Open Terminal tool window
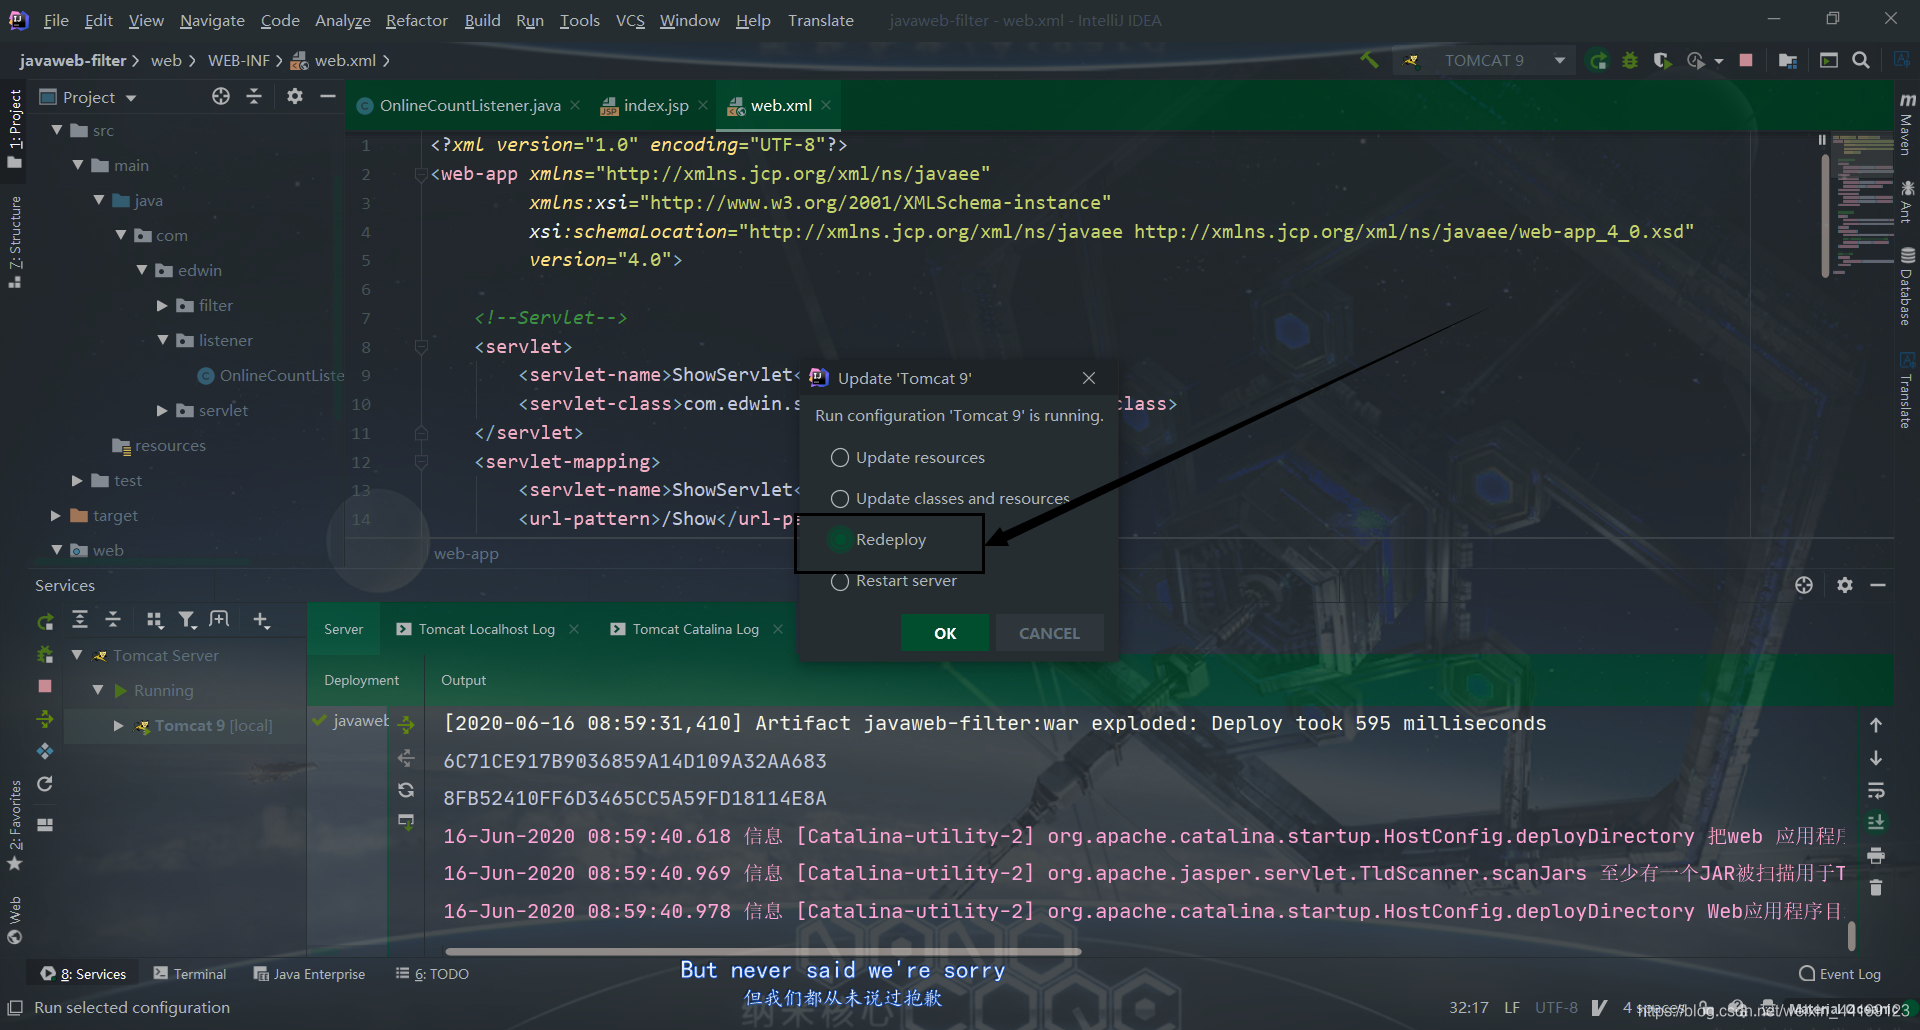The height and width of the screenshot is (1030, 1920). point(190,974)
